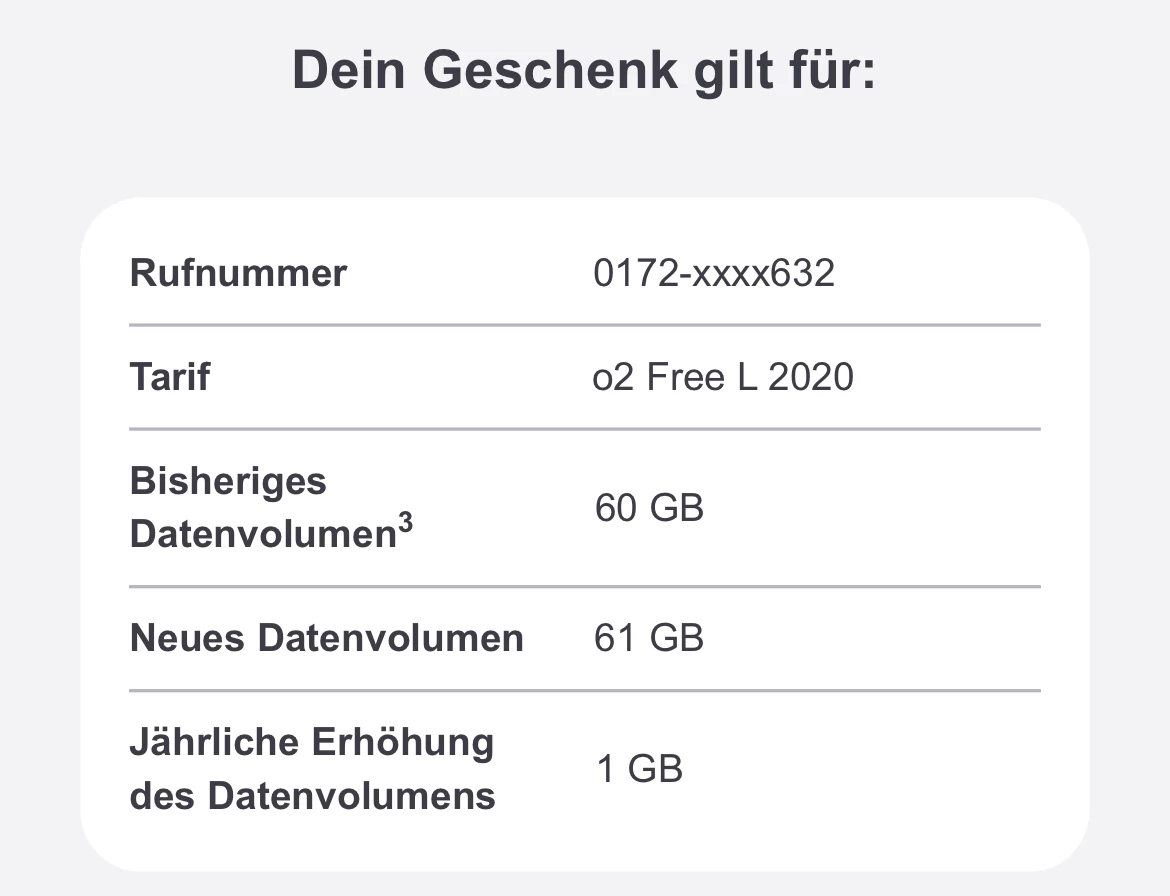Open footnote 3 superscript next to Datenvolumen
The width and height of the screenshot is (1170, 896).
(x=404, y=522)
